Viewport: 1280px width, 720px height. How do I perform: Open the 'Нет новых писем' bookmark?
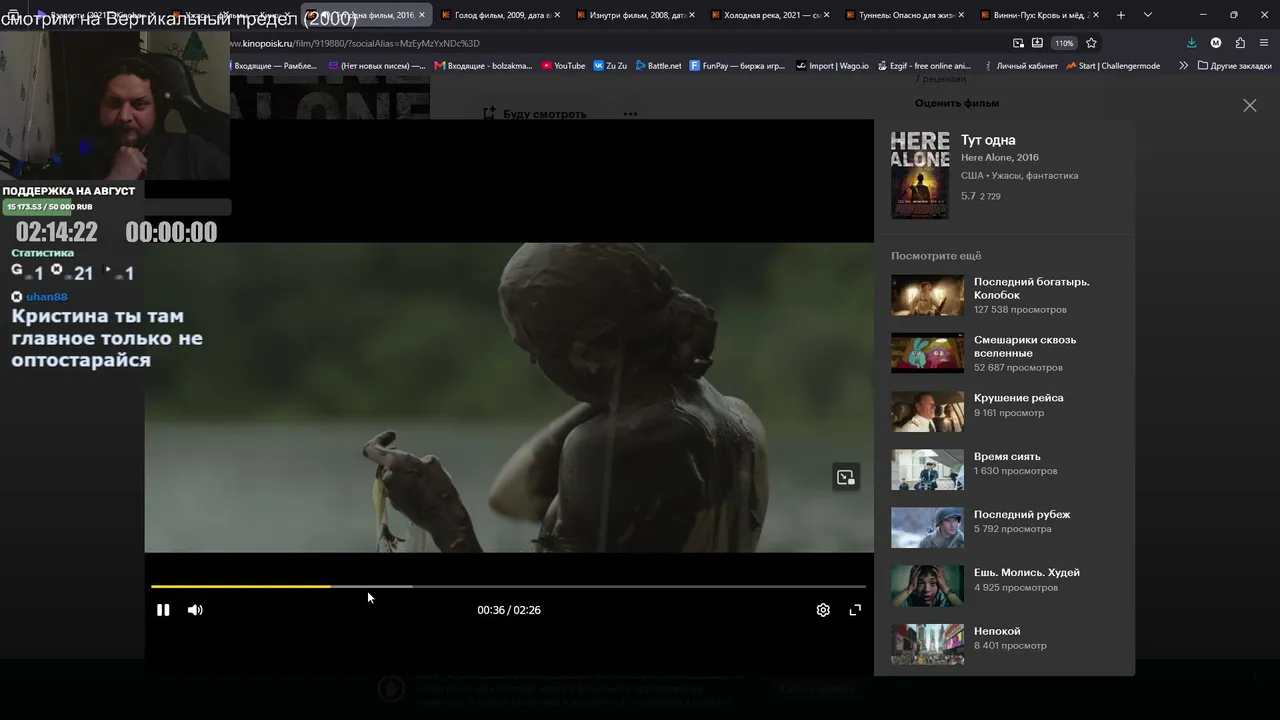pyautogui.click(x=378, y=66)
